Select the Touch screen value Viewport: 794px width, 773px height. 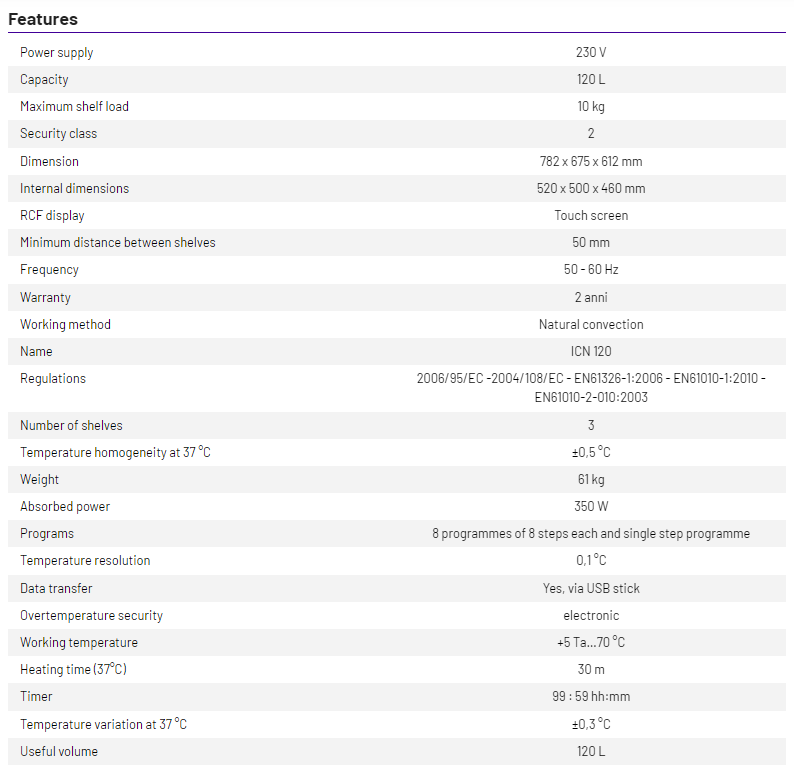590,215
